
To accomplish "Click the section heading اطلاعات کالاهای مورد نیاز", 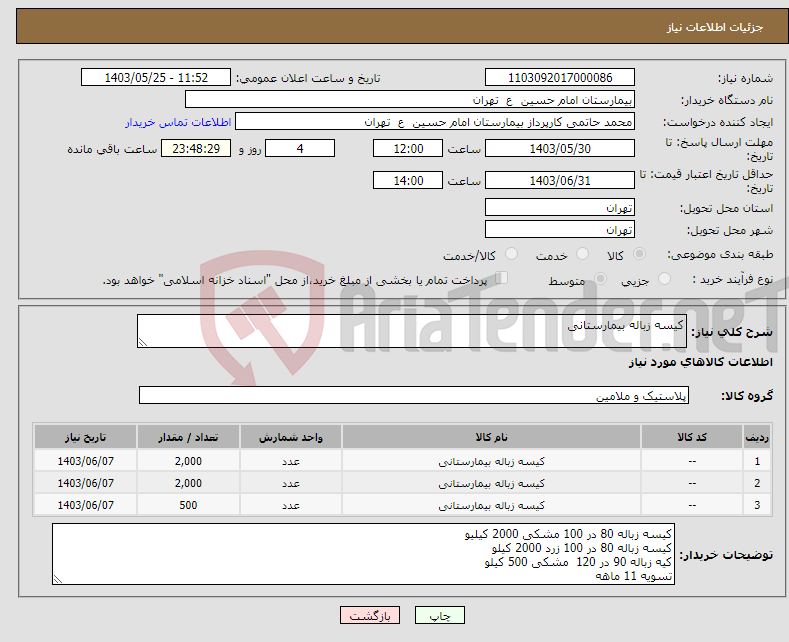I will tap(700, 362).
